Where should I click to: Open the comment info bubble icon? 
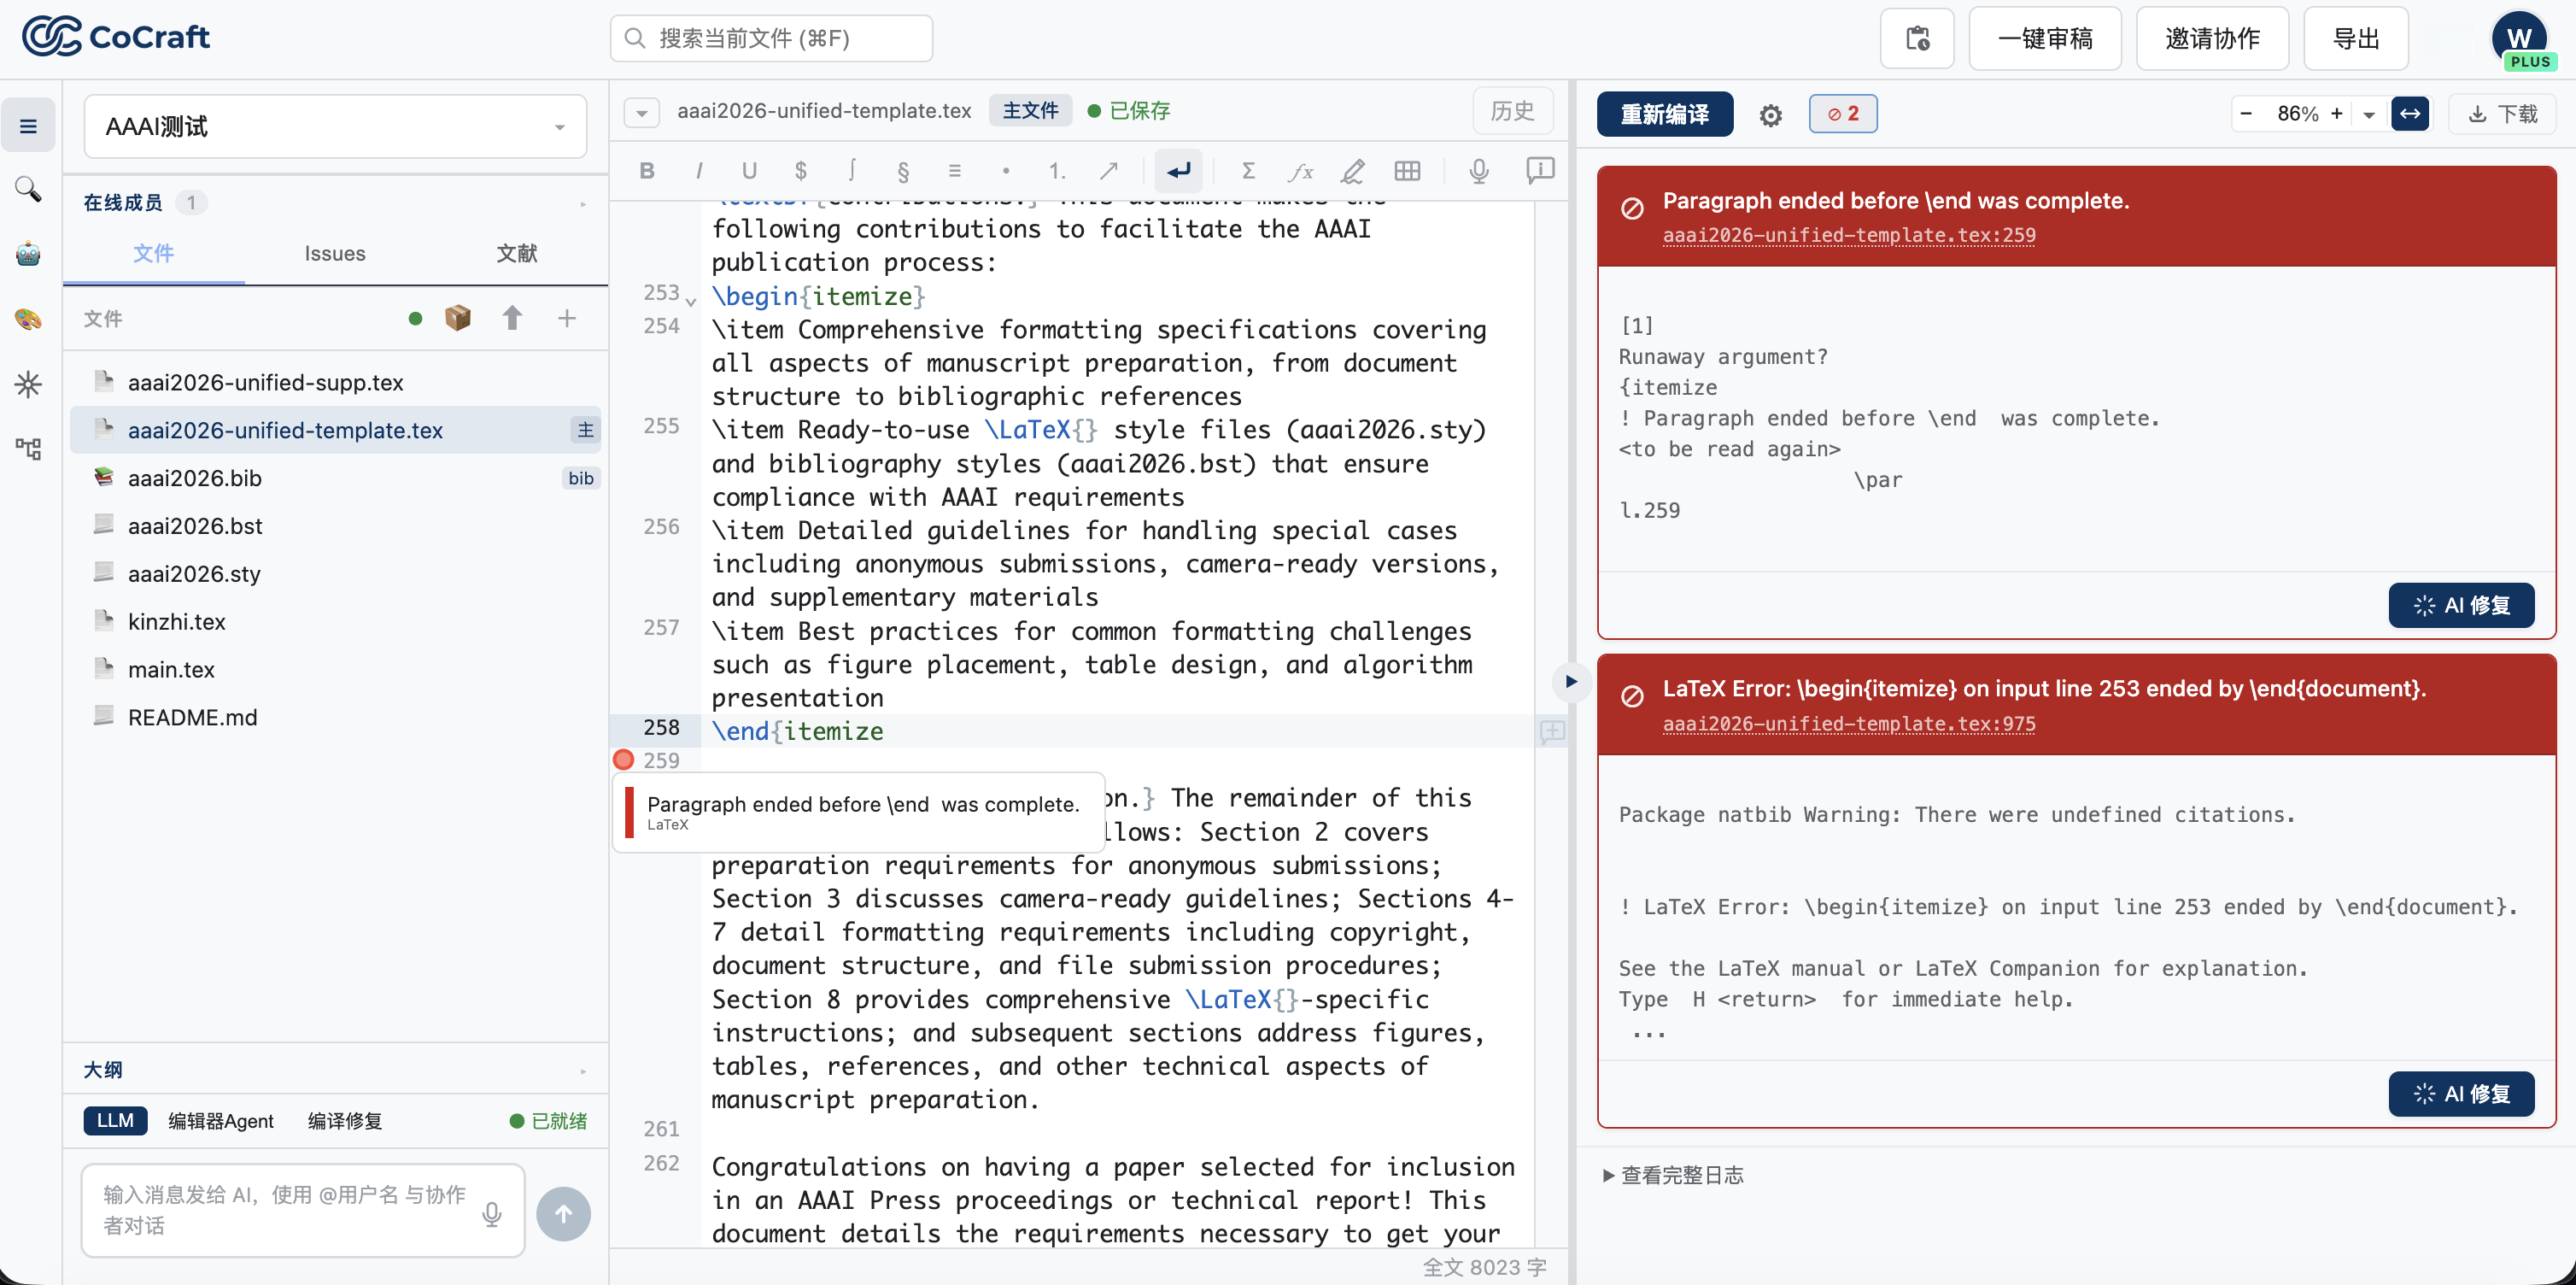tap(1540, 171)
